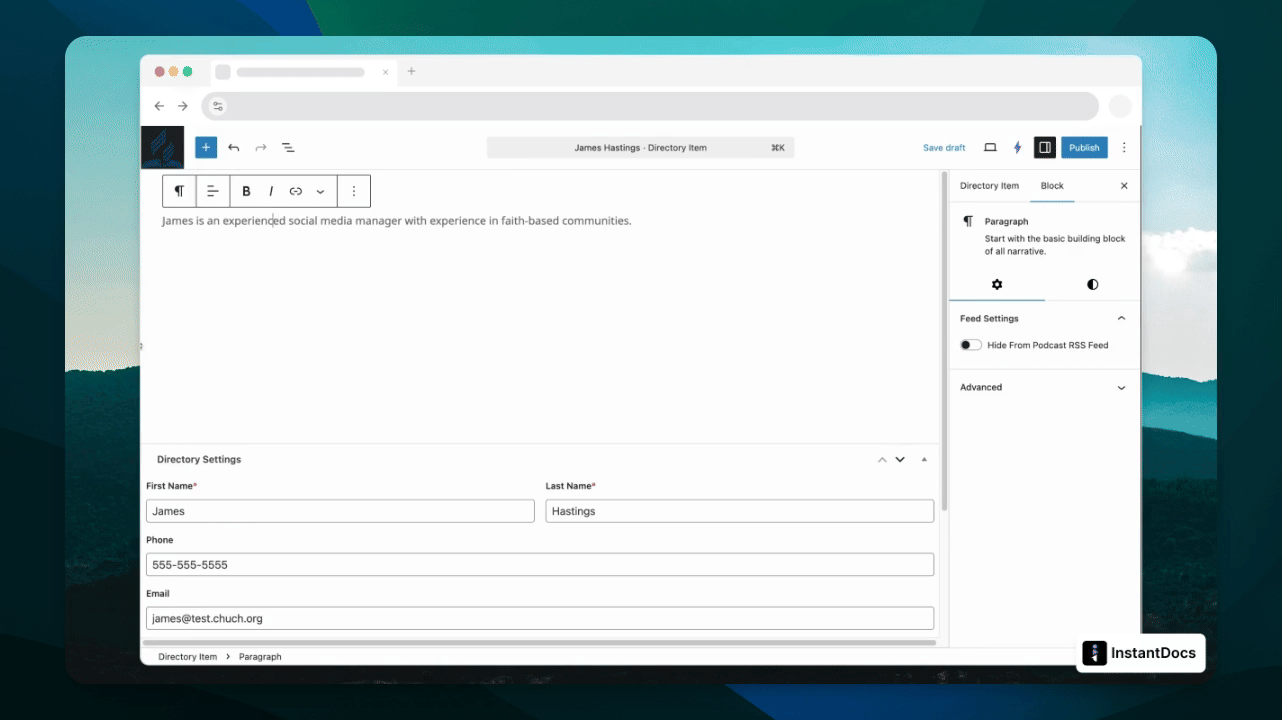Click the editor vertical scrollbar
This screenshot has height=720, width=1282.
(x=944, y=342)
